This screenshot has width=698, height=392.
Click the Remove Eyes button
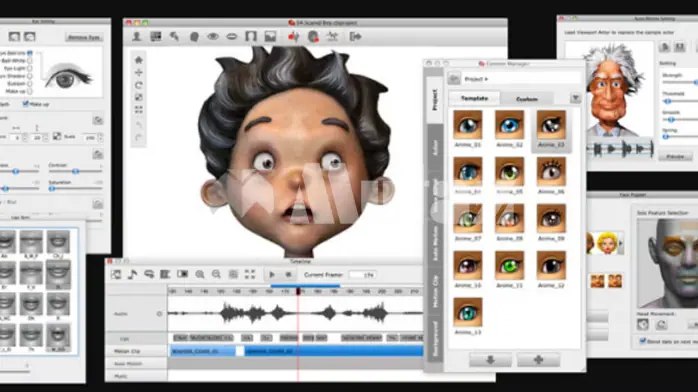84,37
